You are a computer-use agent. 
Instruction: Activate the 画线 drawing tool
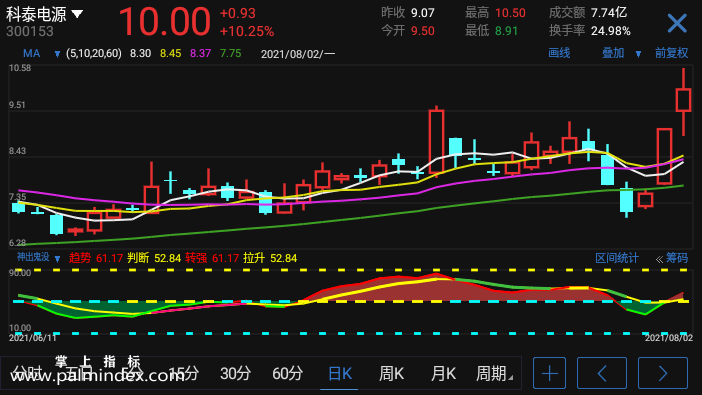(x=559, y=53)
